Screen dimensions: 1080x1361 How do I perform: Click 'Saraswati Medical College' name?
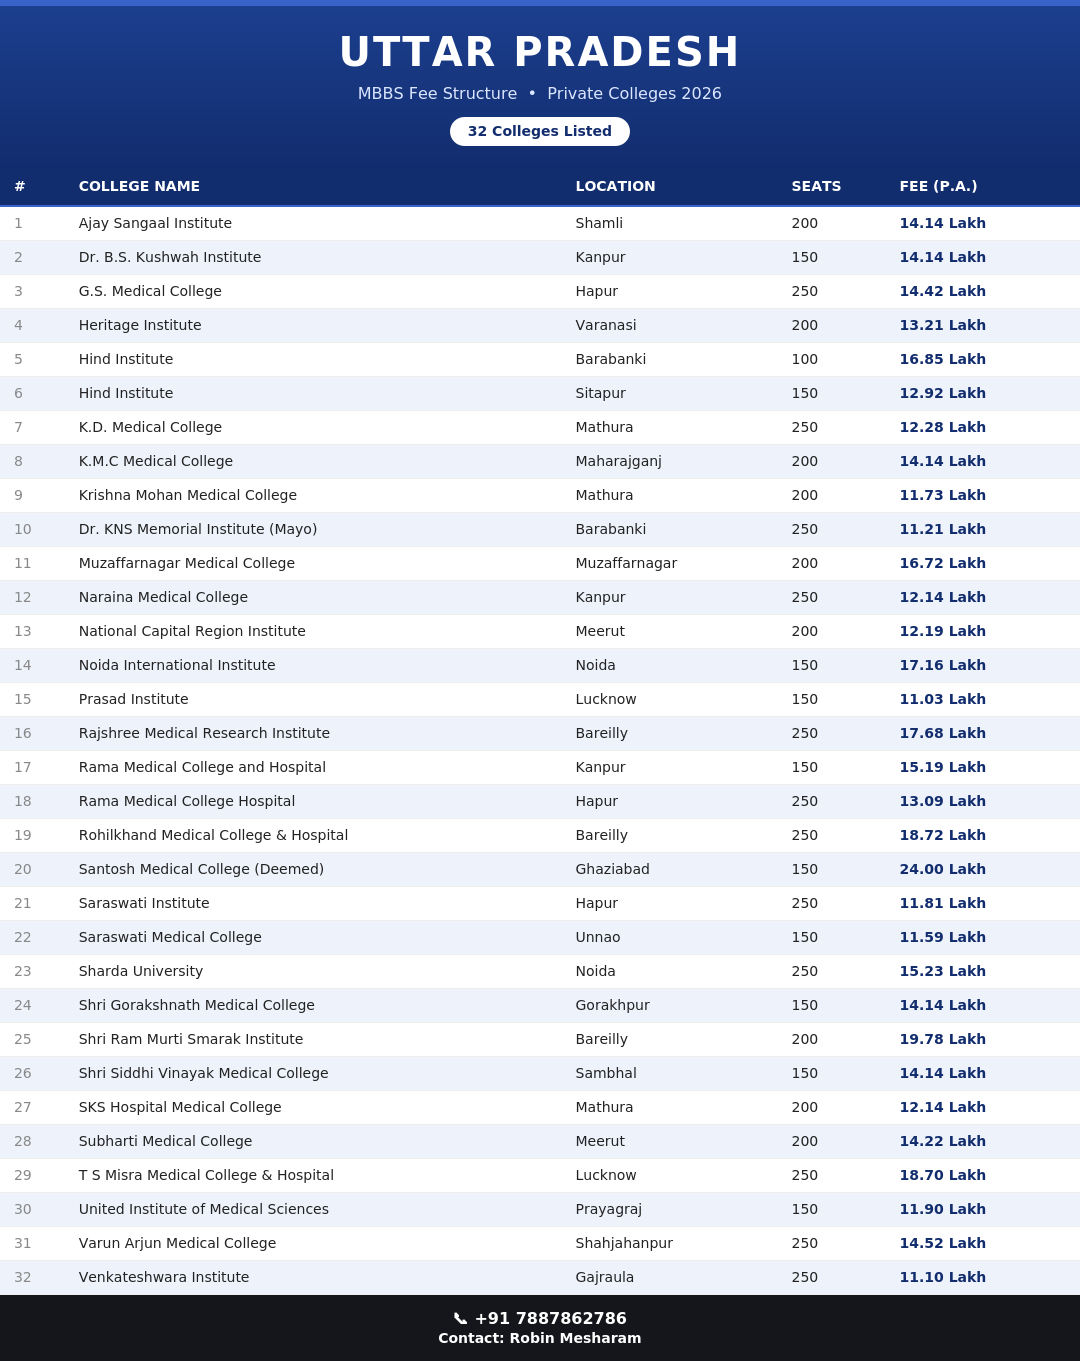pyautogui.click(x=170, y=937)
